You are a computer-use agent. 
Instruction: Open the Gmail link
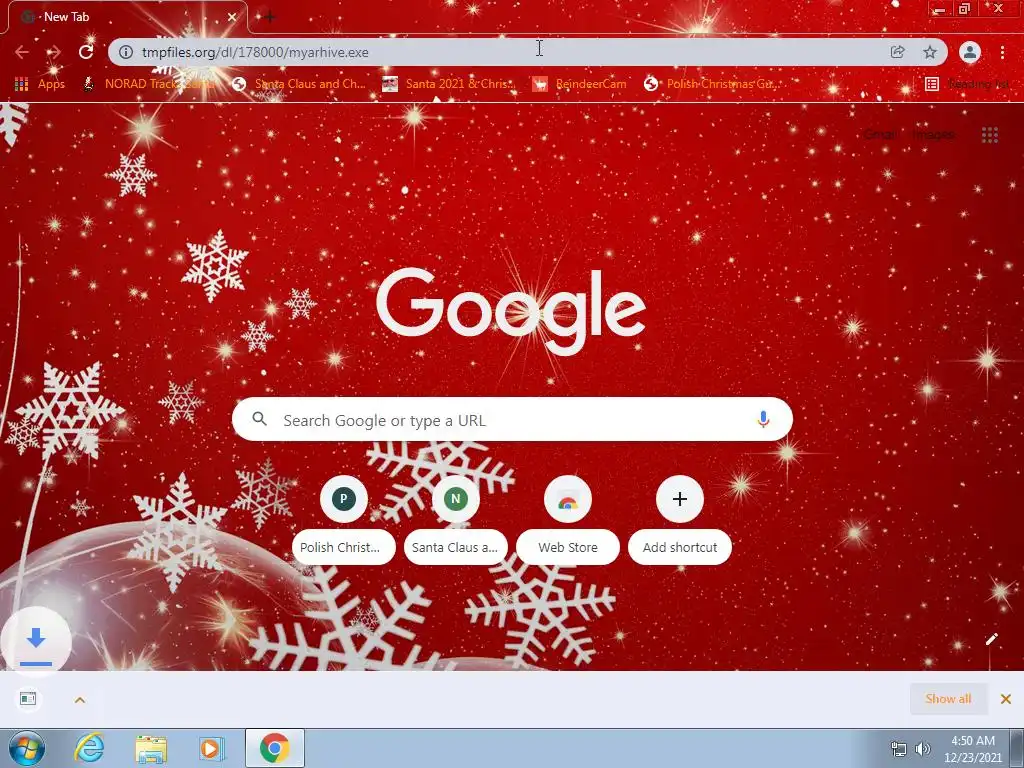coord(880,135)
